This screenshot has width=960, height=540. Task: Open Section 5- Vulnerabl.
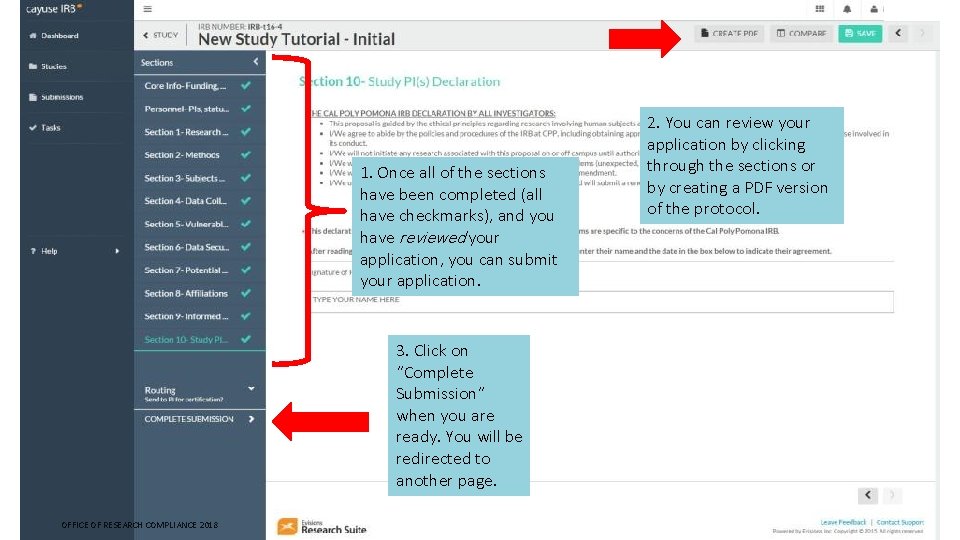(x=200, y=224)
